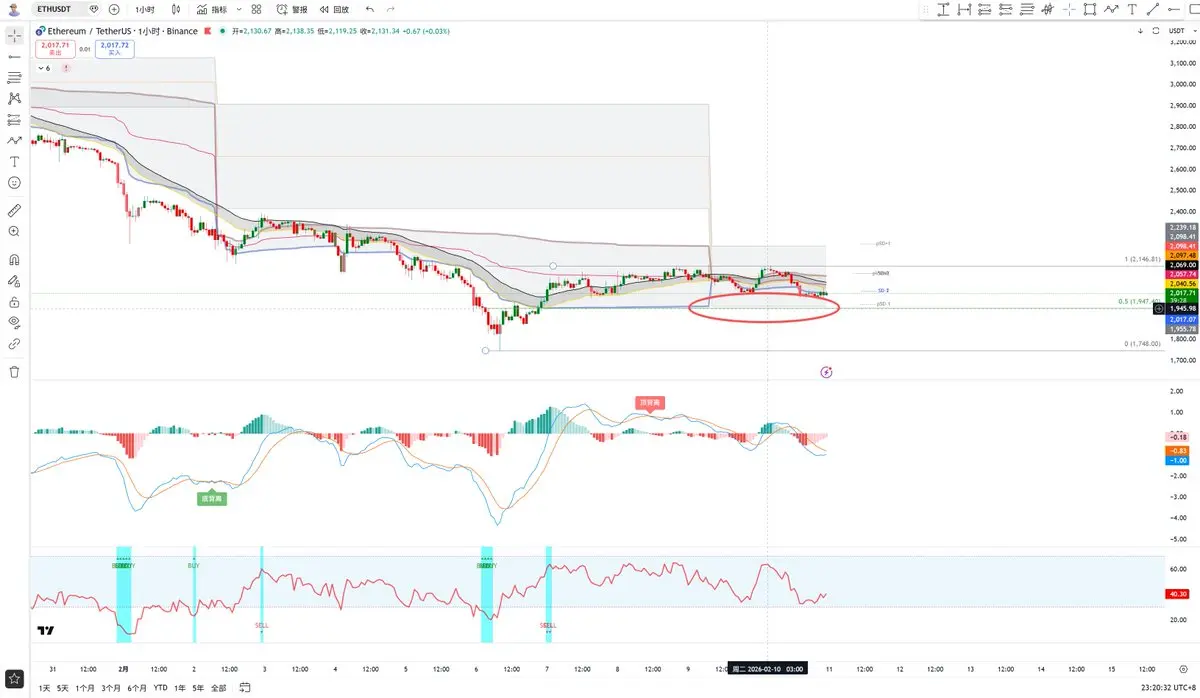Viewport: 1200px width, 698px height.
Task: Select the text annotation tool in sidebar
Action: [x=14, y=161]
